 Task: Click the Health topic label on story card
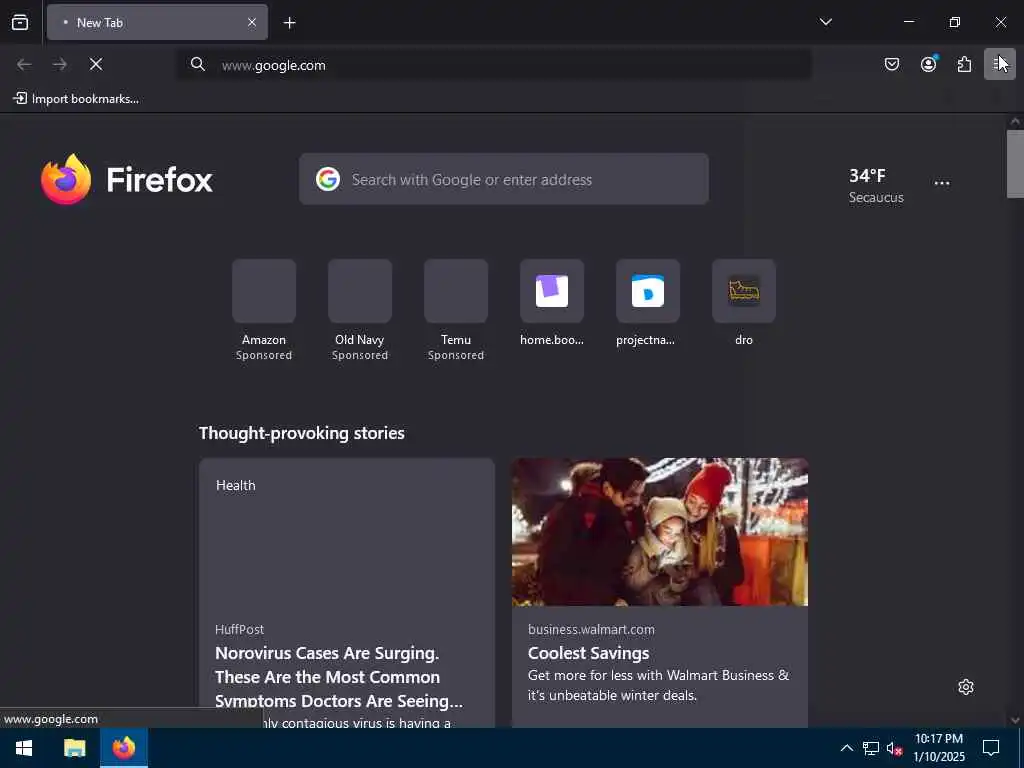[236, 485]
